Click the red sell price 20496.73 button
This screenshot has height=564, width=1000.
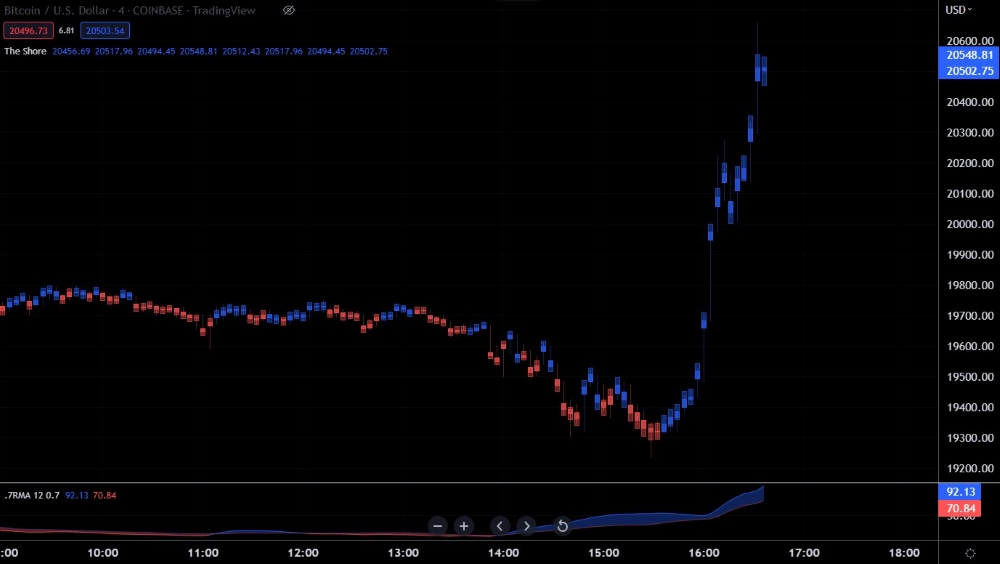tap(28, 31)
